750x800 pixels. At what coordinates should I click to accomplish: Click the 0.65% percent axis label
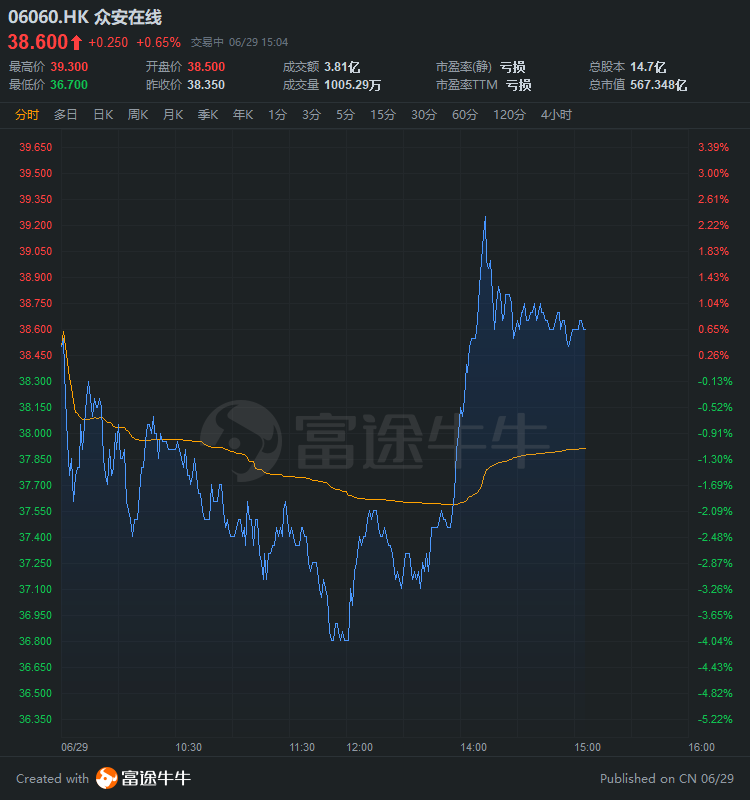point(713,329)
